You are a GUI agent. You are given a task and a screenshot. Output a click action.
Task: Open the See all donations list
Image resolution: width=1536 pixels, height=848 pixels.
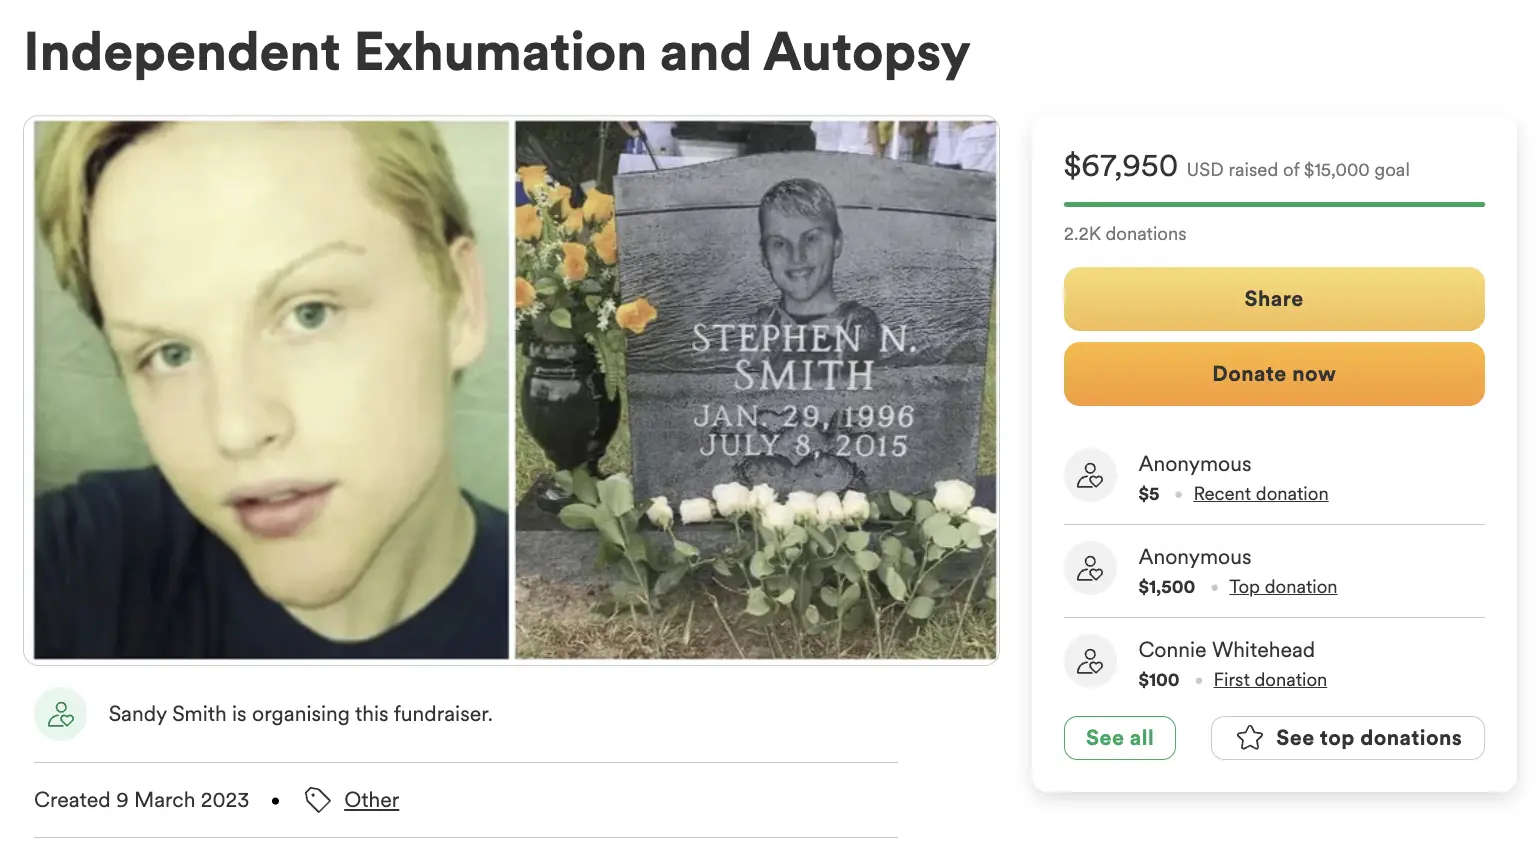[x=1119, y=738]
